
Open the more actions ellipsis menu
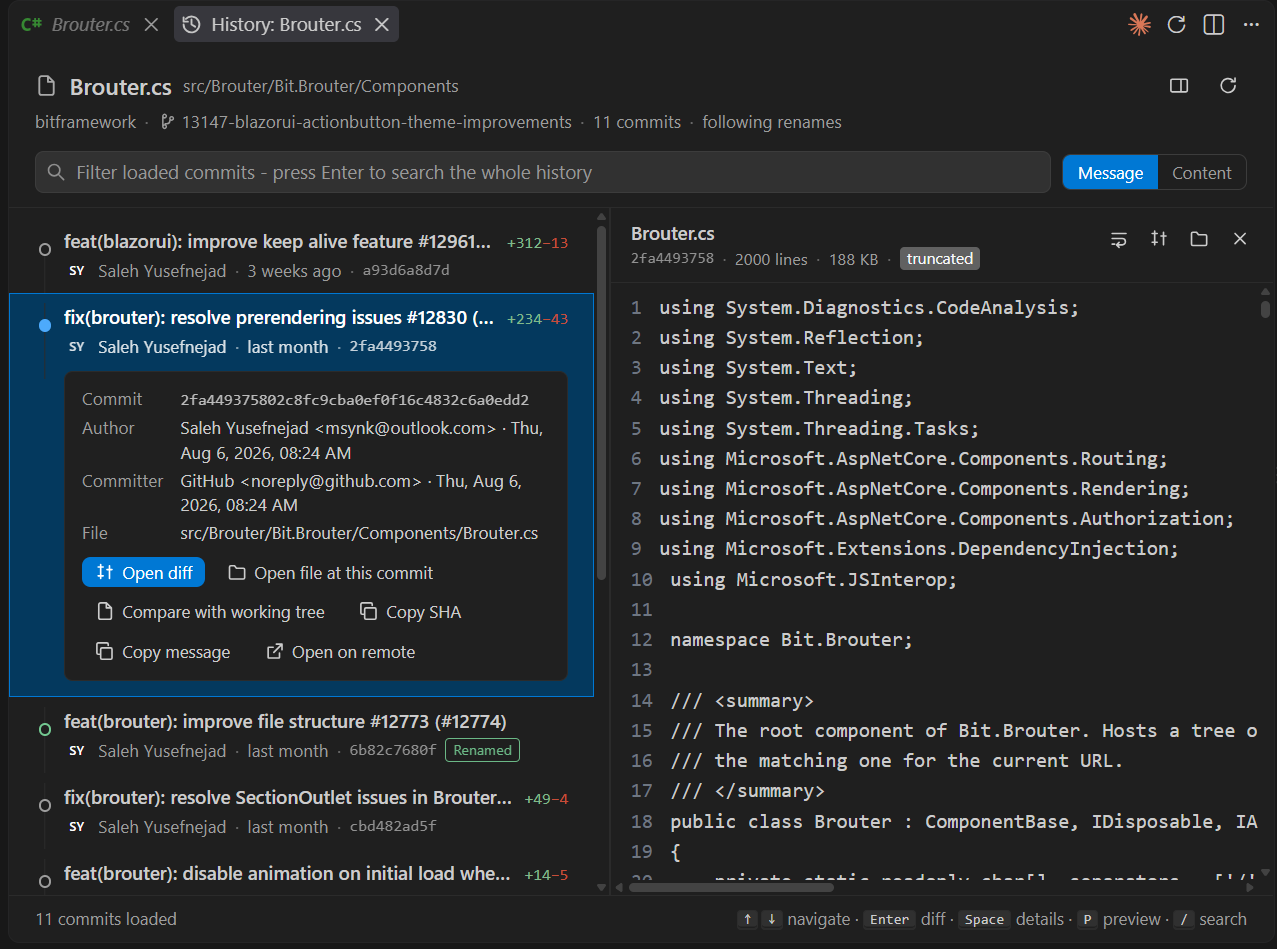point(1251,25)
